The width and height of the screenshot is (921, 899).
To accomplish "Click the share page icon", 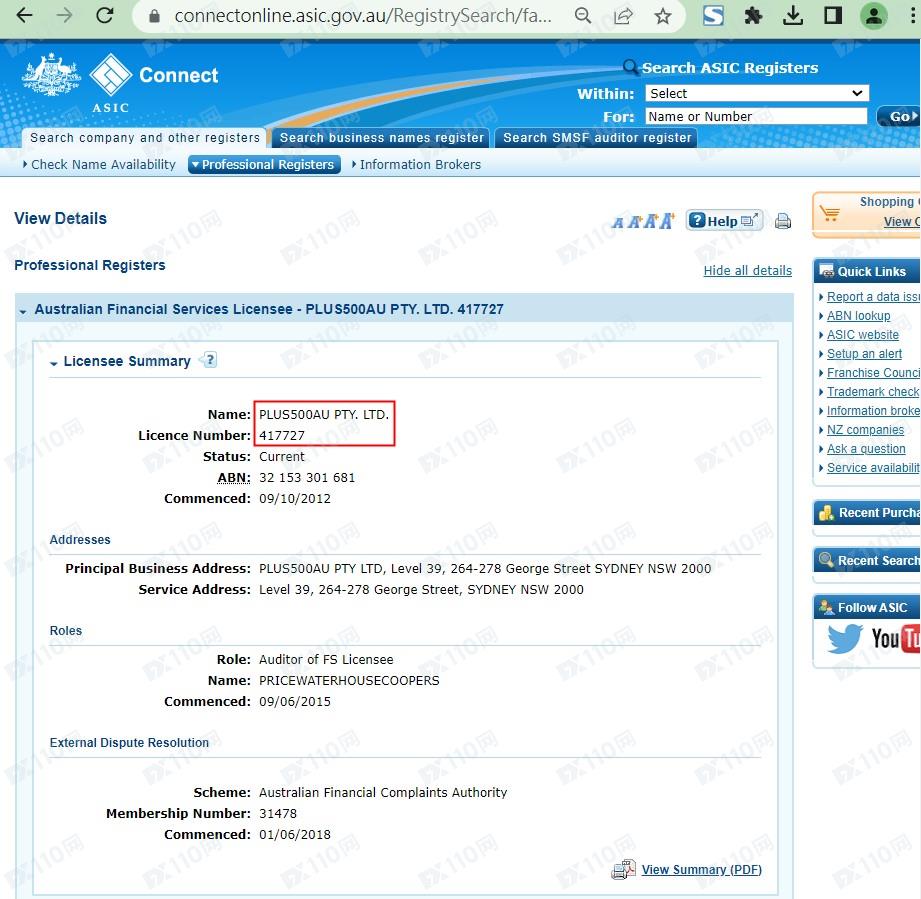I will point(623,16).
